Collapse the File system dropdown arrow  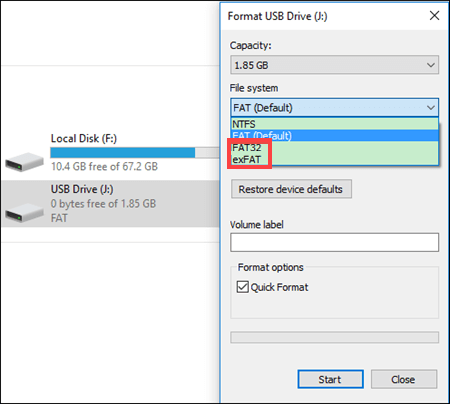click(431, 108)
